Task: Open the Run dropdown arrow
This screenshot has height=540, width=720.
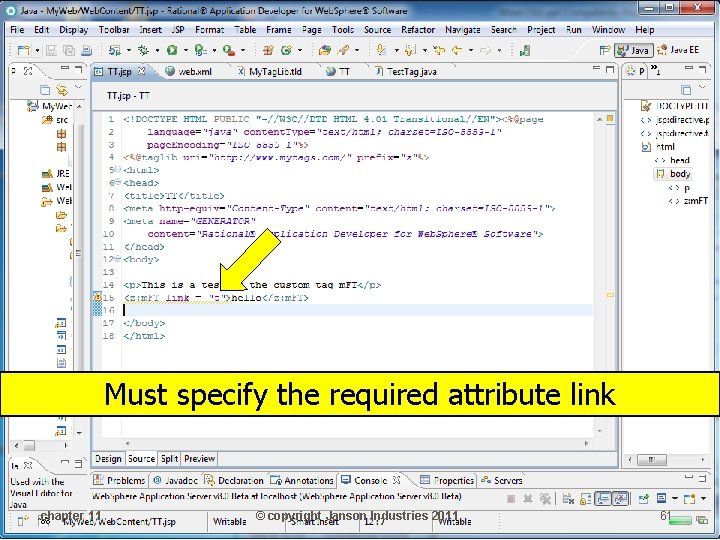Action: point(186,50)
